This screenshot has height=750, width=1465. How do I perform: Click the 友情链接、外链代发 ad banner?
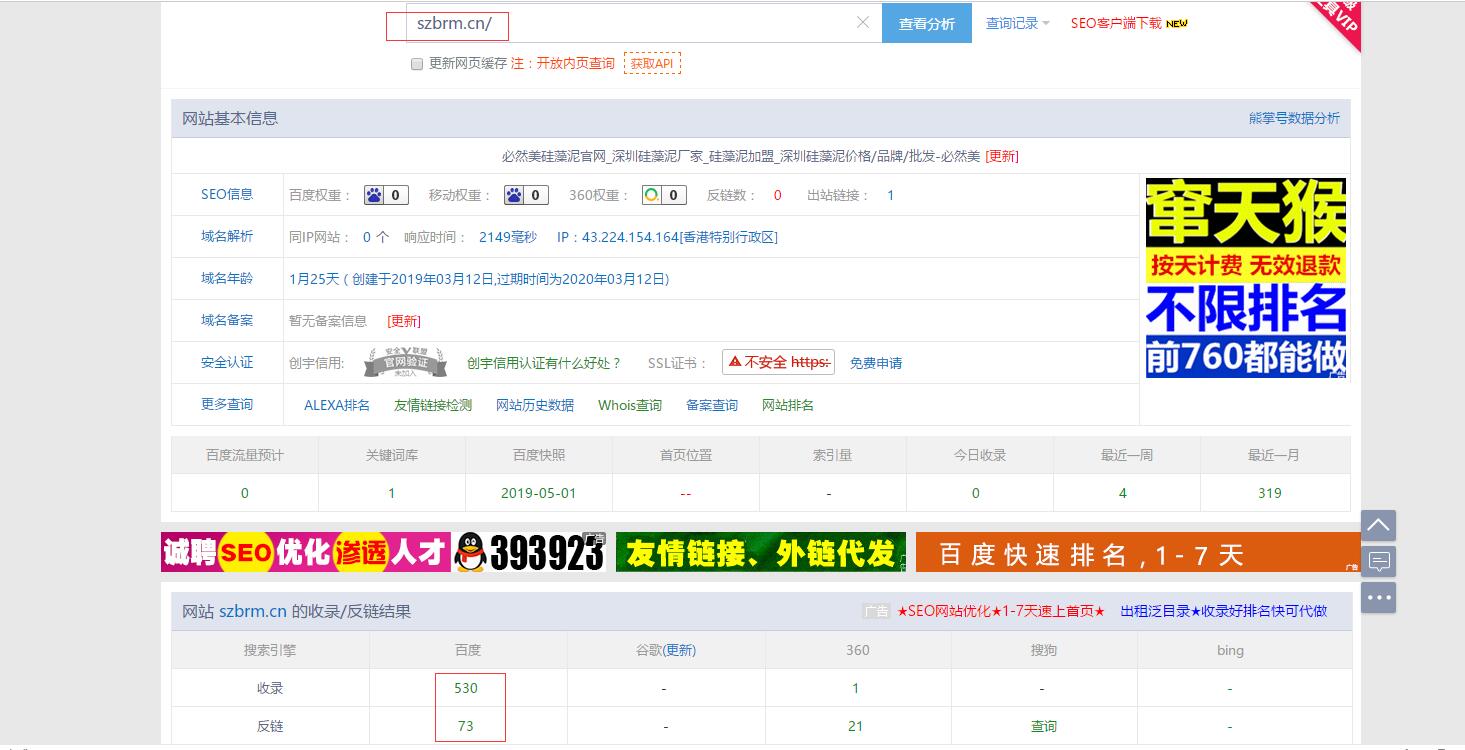(761, 552)
